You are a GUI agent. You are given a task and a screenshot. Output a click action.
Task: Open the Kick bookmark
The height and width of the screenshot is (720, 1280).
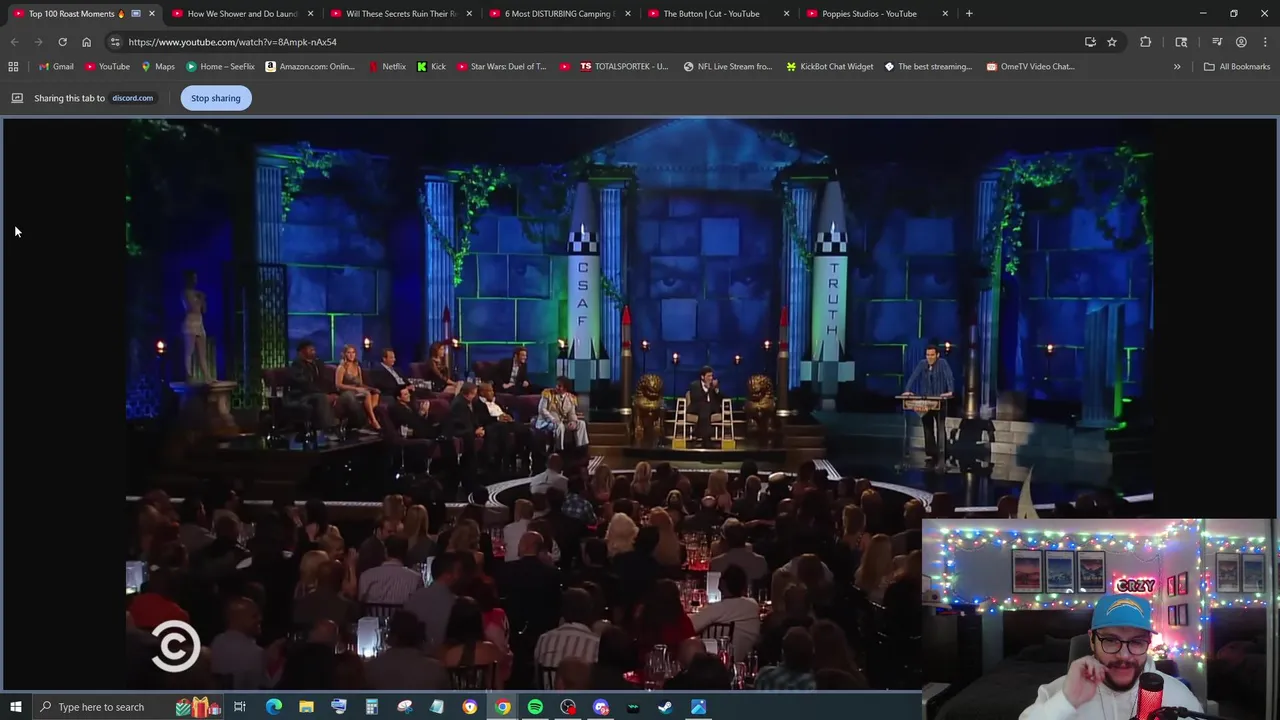(x=431, y=67)
